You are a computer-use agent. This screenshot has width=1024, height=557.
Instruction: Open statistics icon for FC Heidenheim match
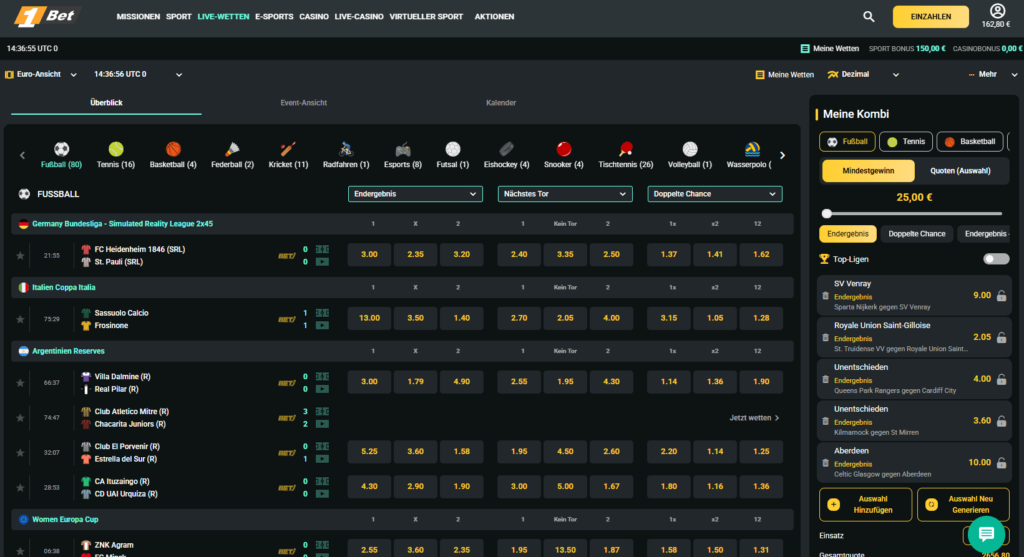[323, 249]
